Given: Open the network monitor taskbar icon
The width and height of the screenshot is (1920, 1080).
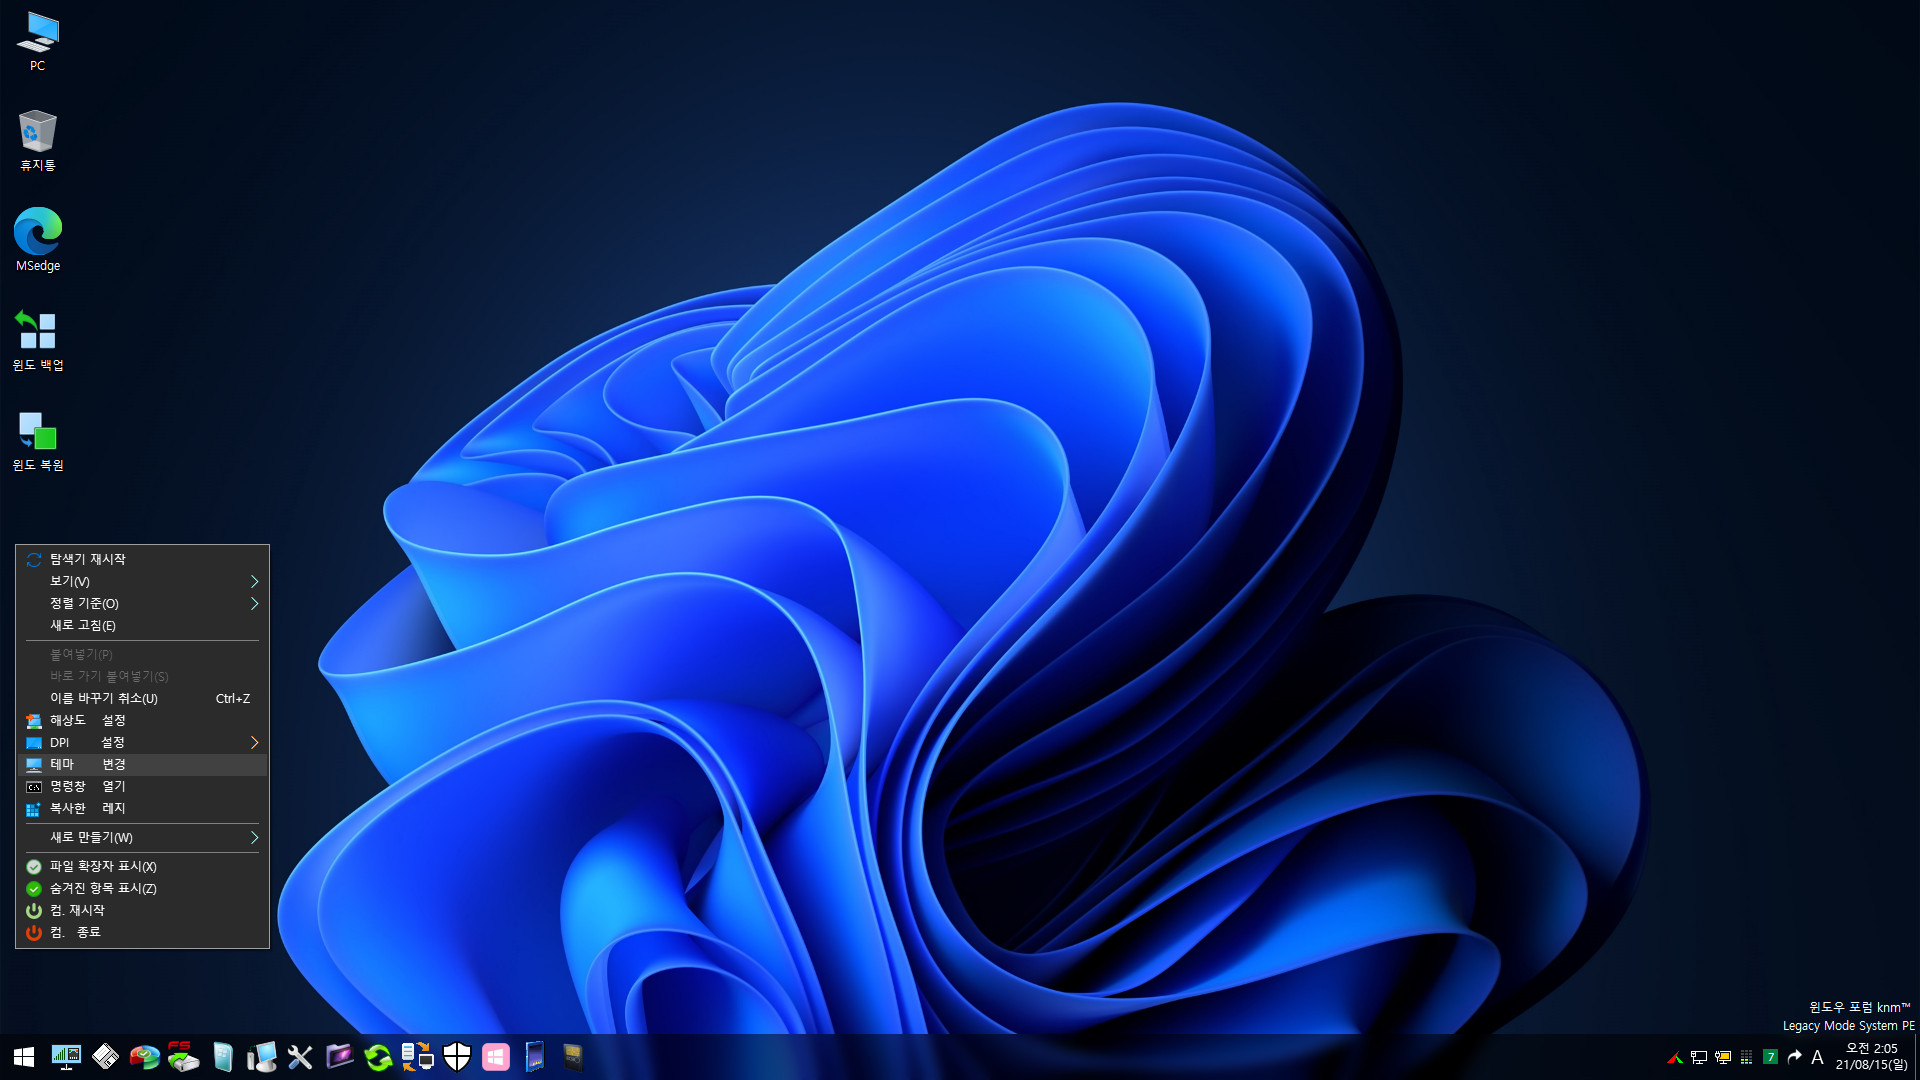Looking at the screenshot, I should tap(66, 1057).
